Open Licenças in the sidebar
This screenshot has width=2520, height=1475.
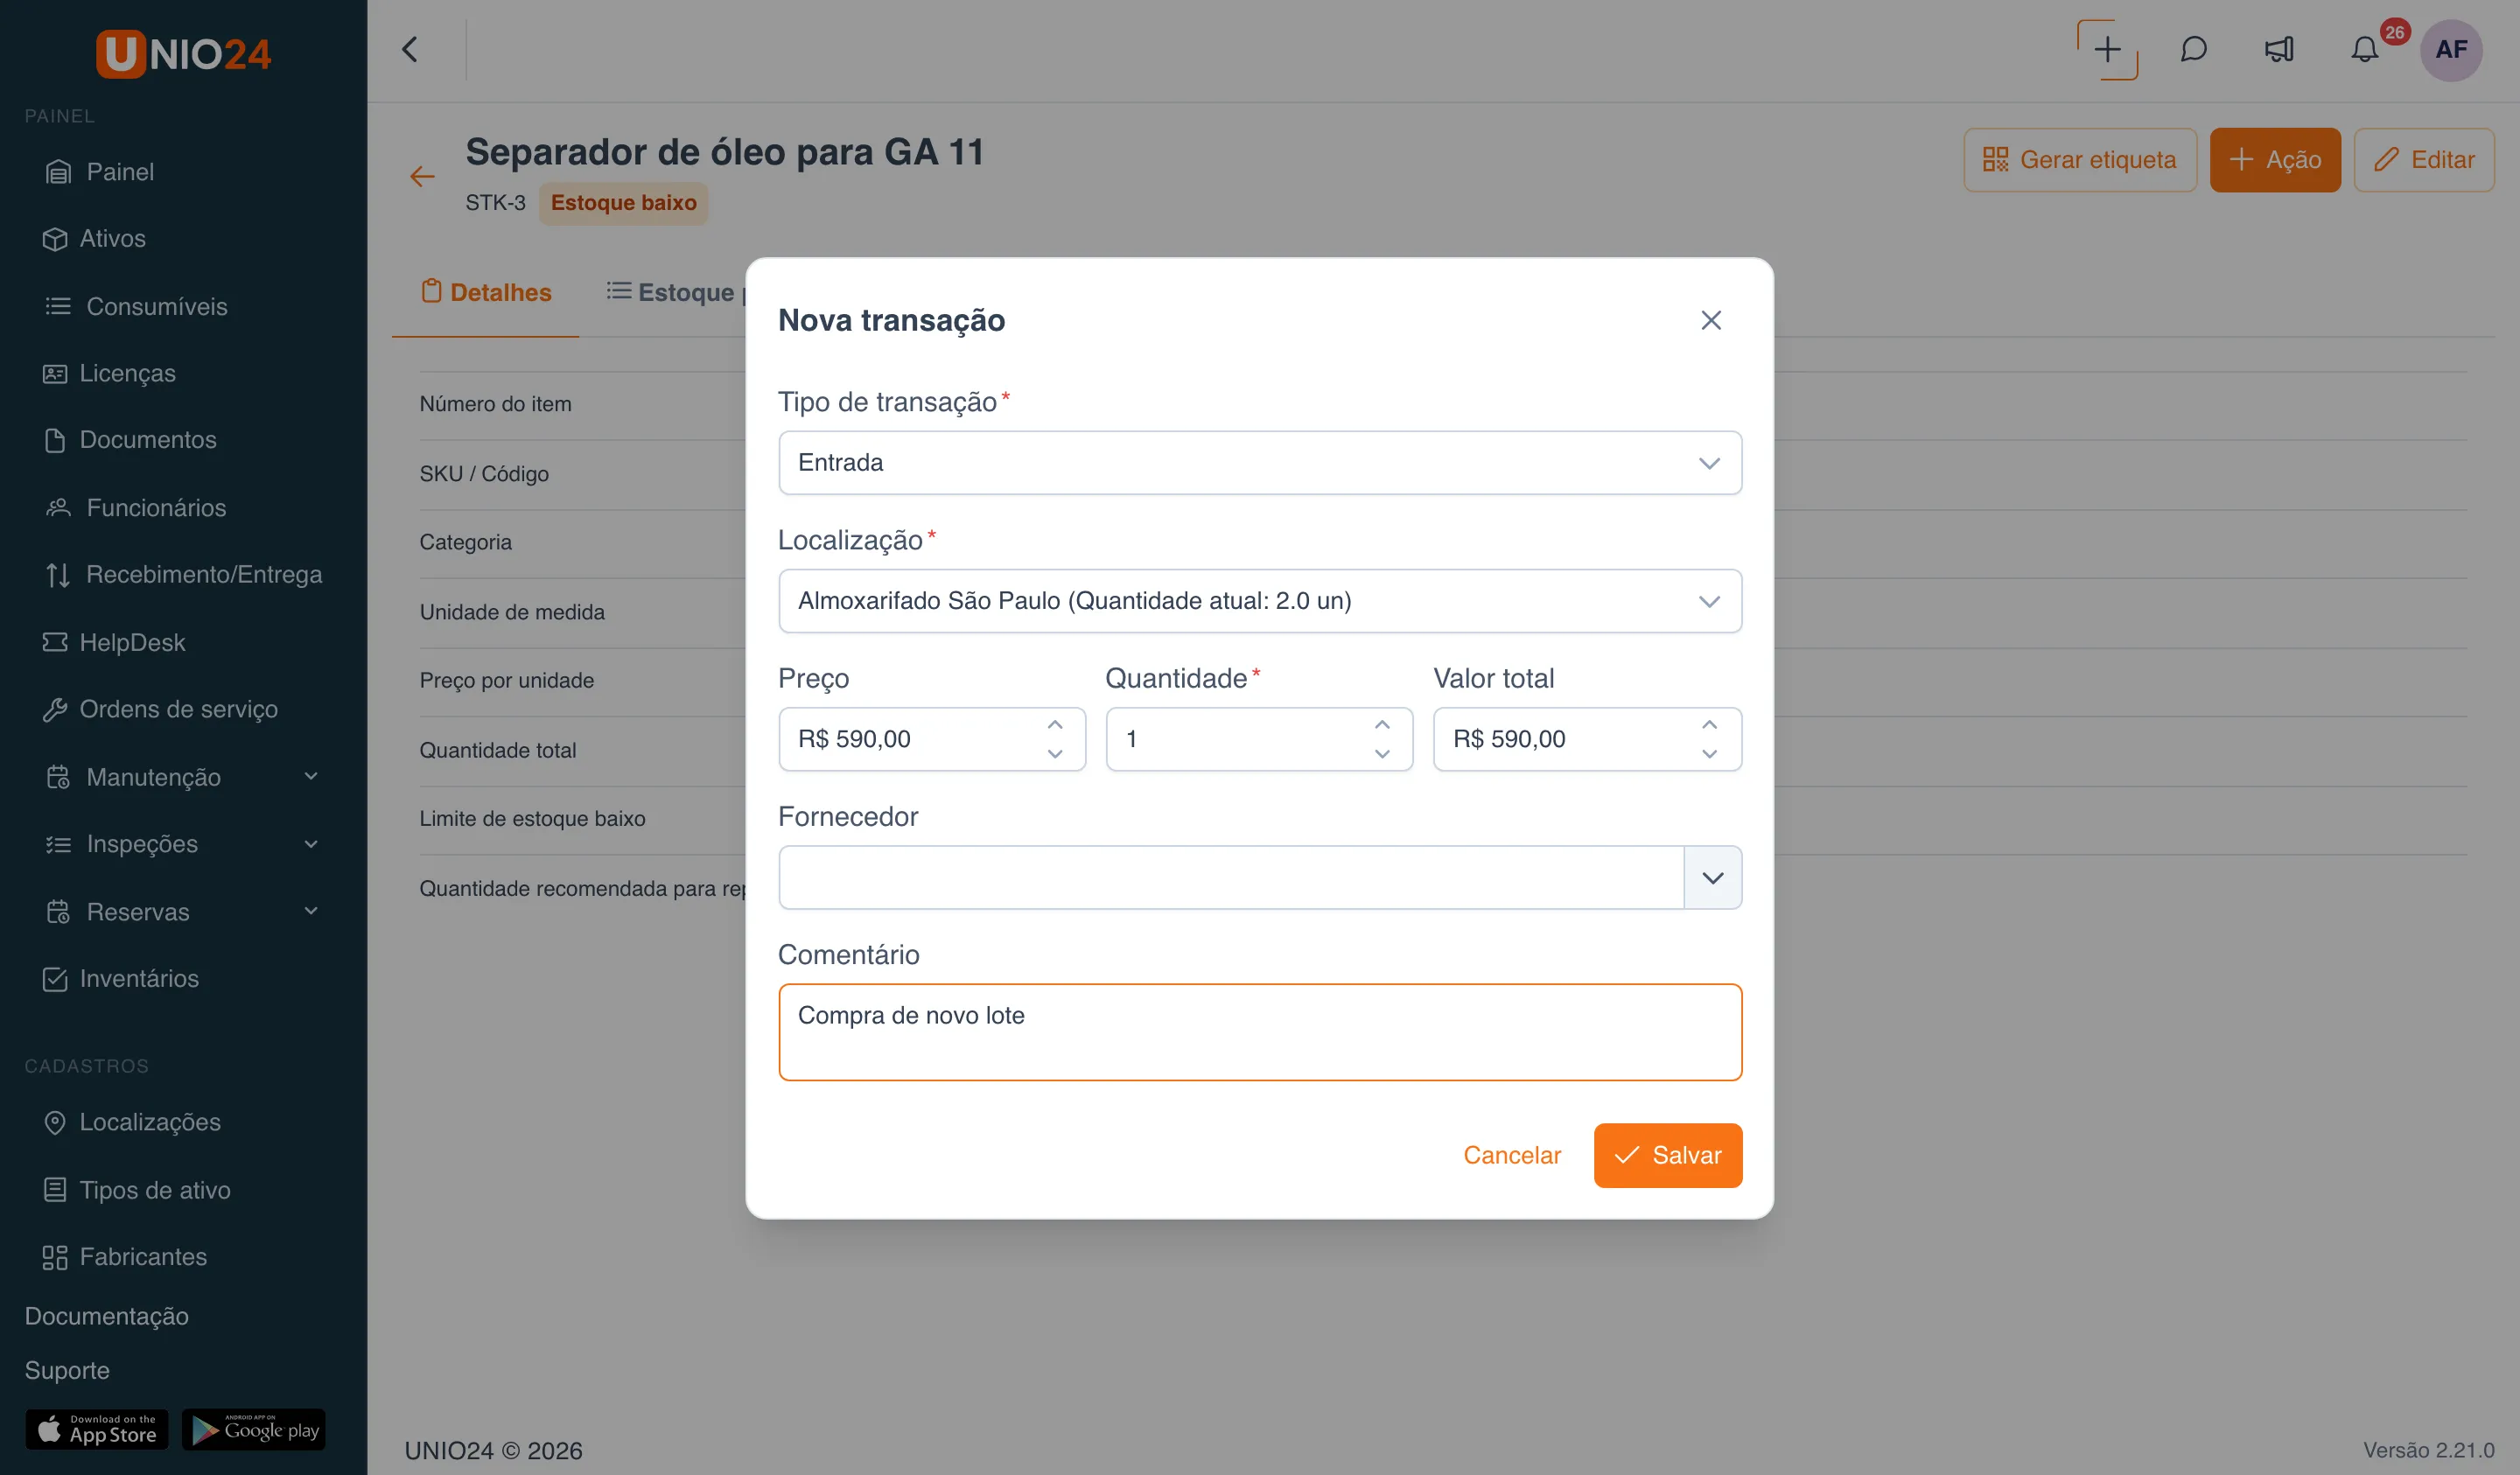coord(110,373)
